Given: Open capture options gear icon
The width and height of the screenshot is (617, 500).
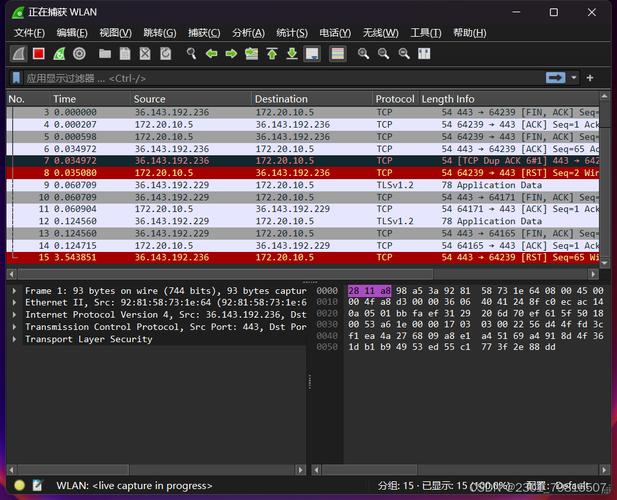Looking at the screenshot, I should point(79,54).
